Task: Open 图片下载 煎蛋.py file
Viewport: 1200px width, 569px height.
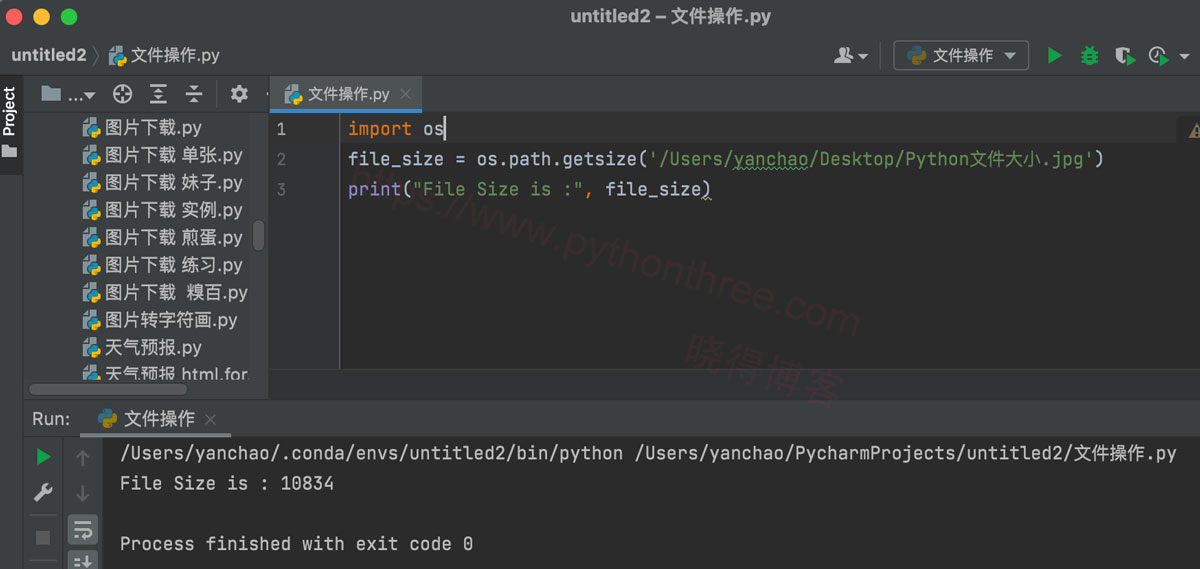Action: coord(162,238)
